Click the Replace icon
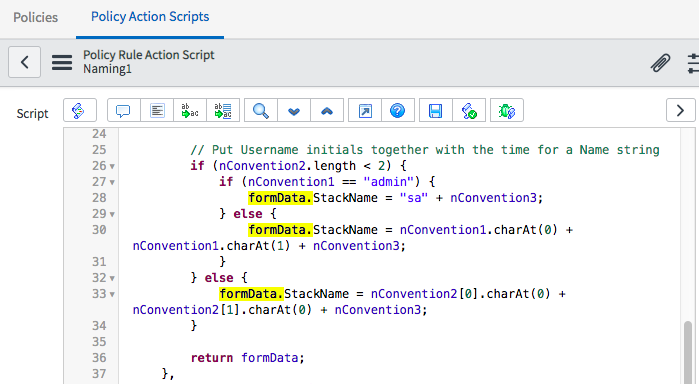This screenshot has width=699, height=386. pyautogui.click(x=190, y=111)
